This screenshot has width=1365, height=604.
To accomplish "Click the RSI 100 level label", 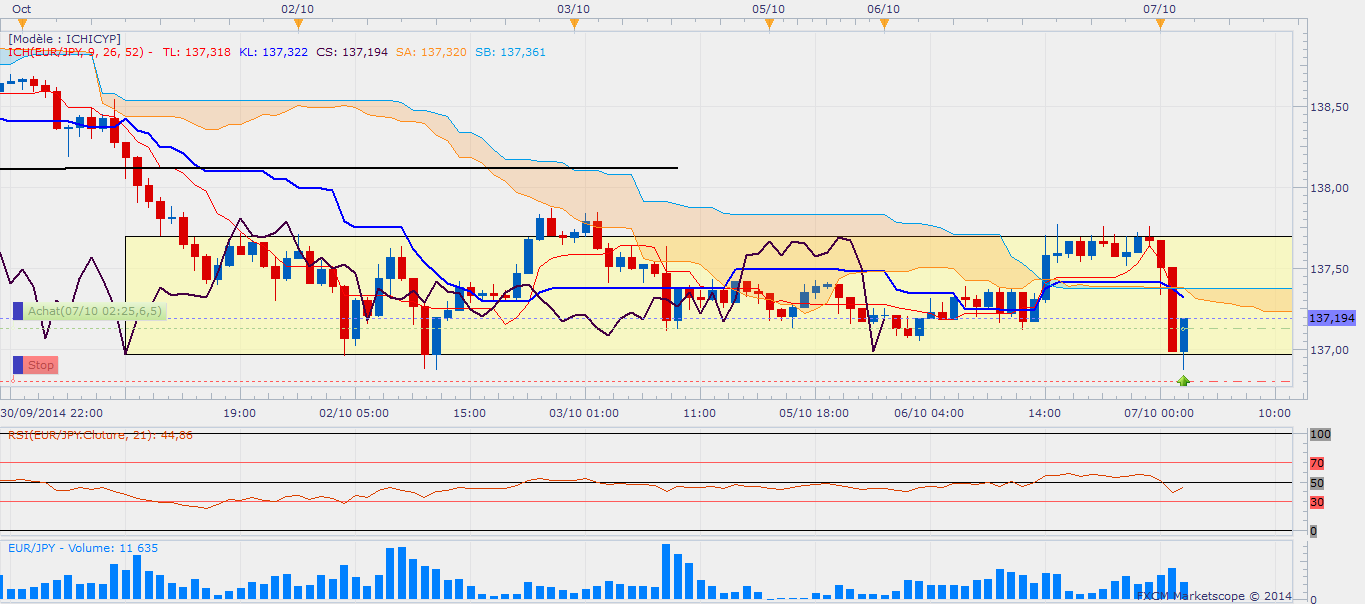I will point(1320,435).
